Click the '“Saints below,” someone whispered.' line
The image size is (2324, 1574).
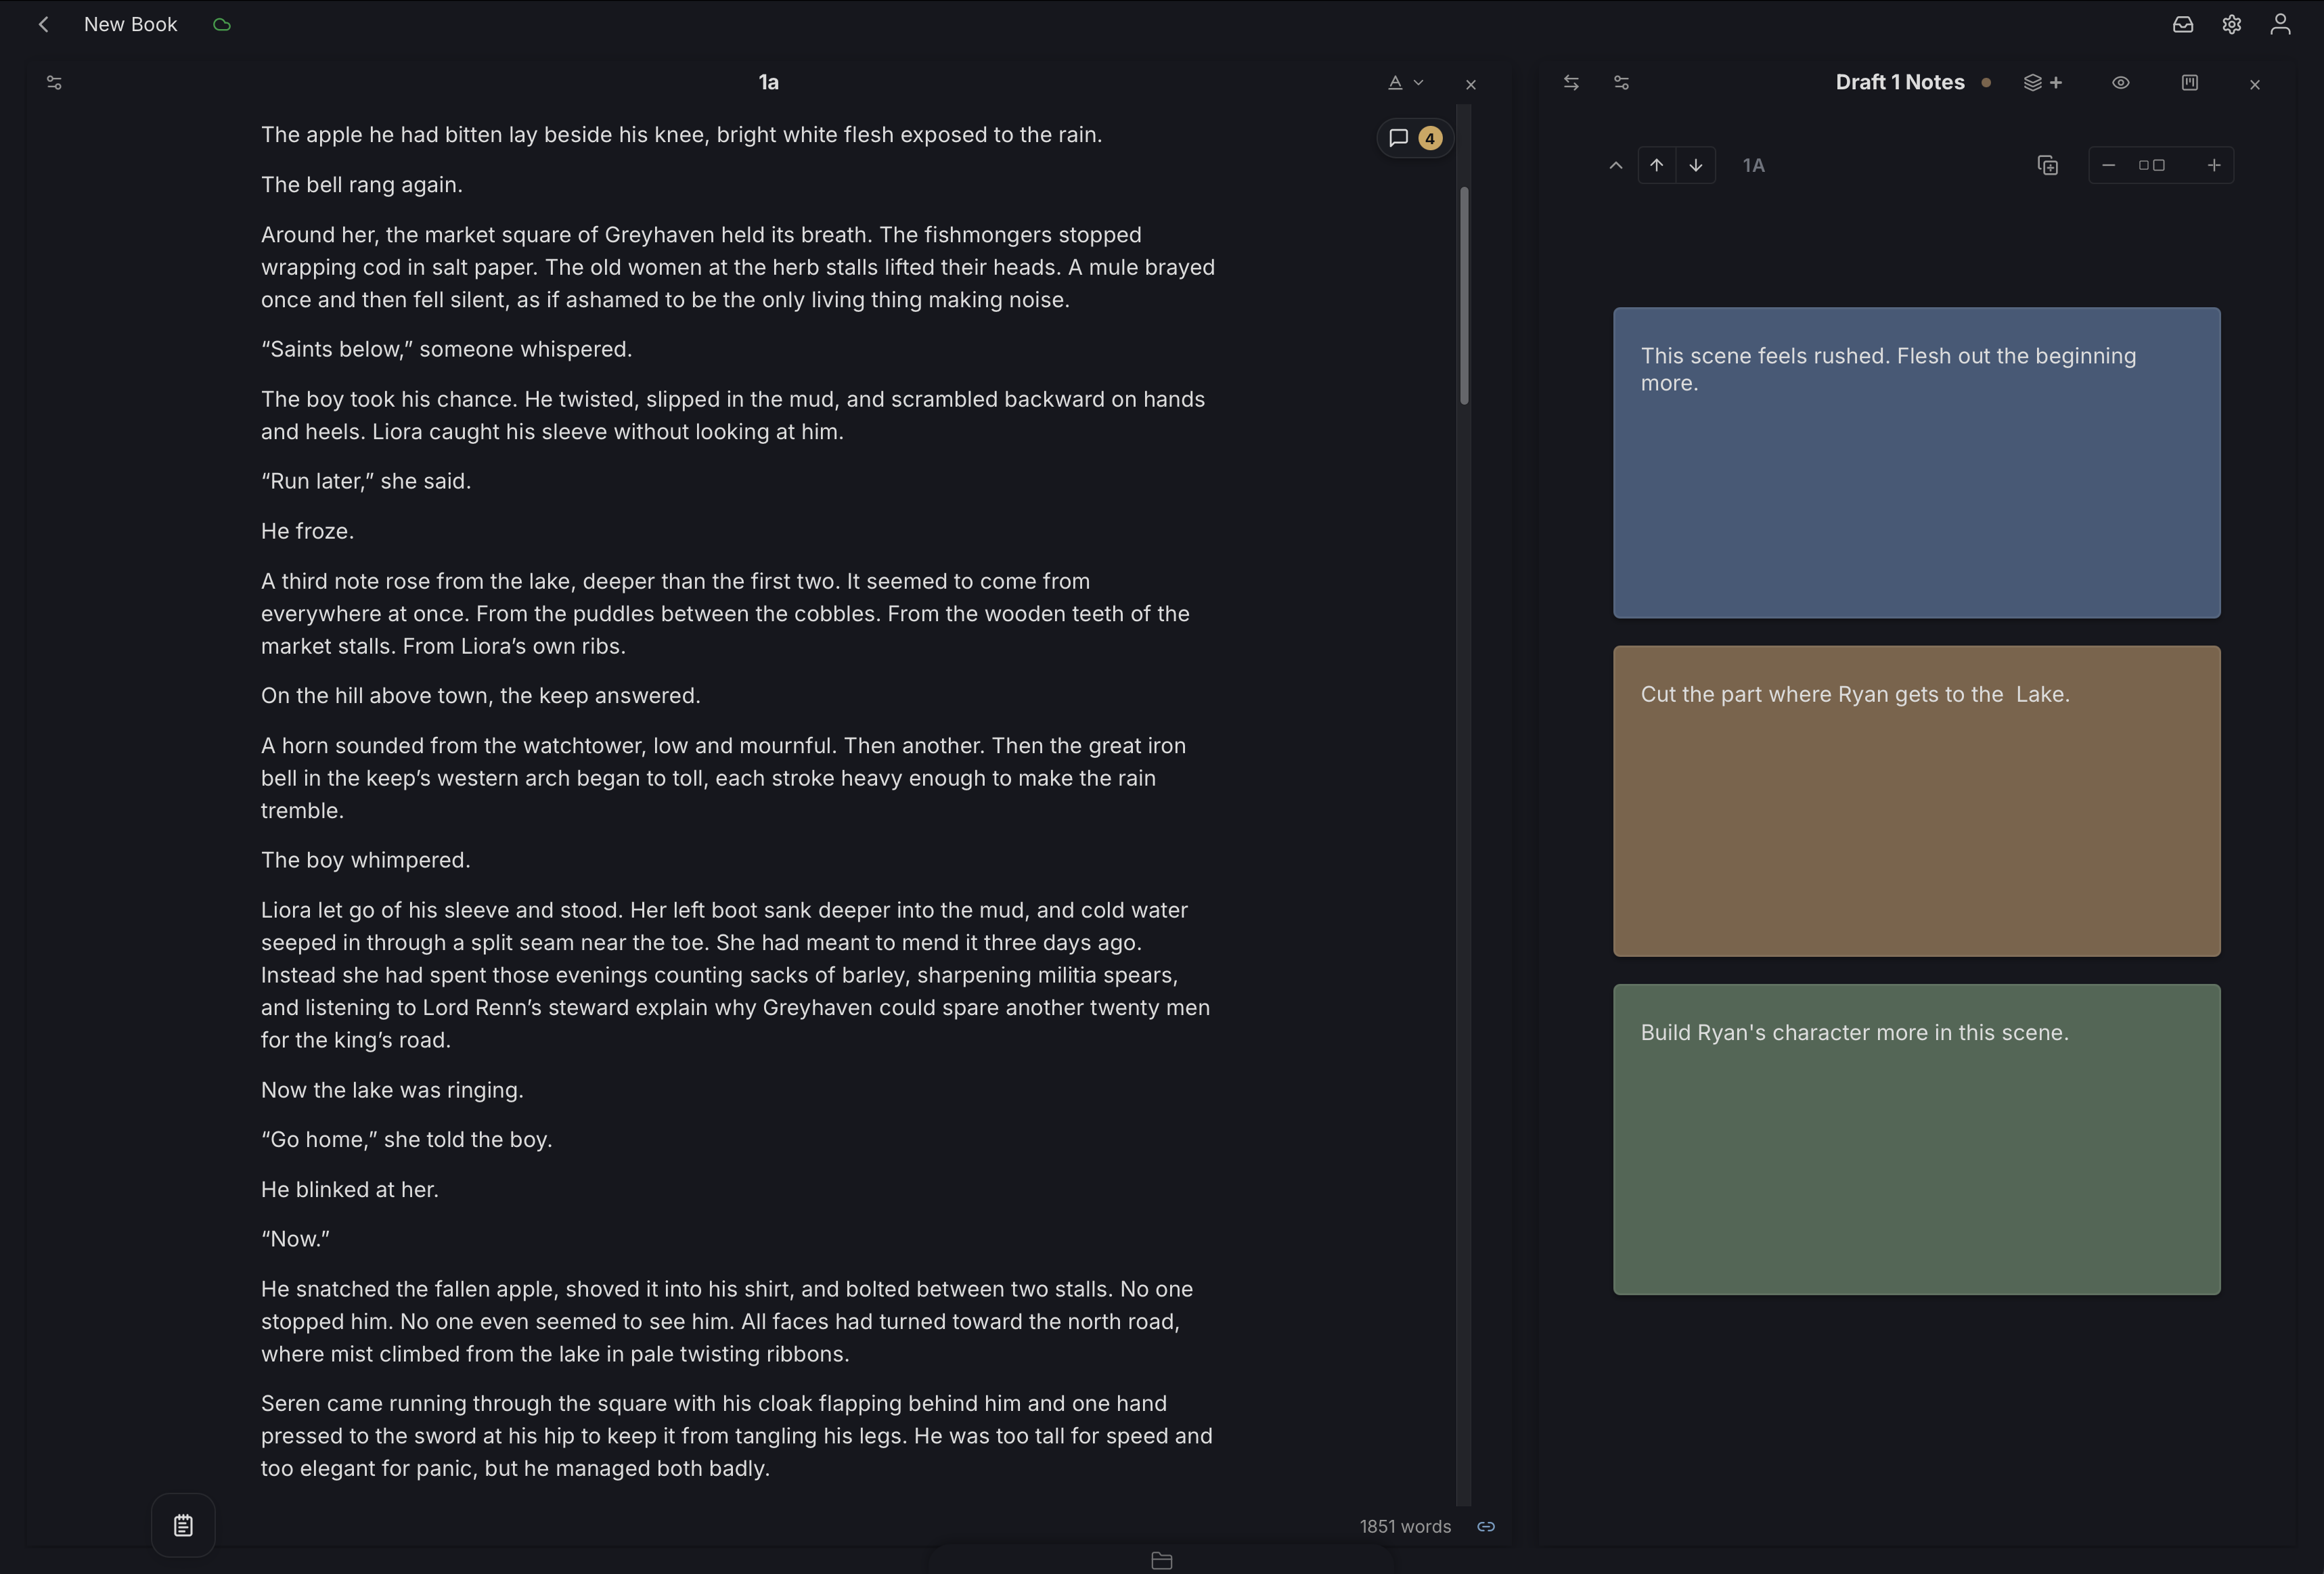[x=446, y=349]
